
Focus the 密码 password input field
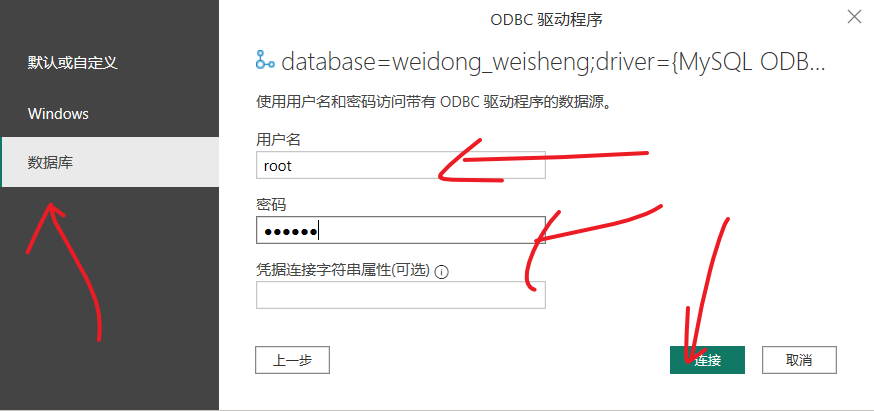[401, 230]
